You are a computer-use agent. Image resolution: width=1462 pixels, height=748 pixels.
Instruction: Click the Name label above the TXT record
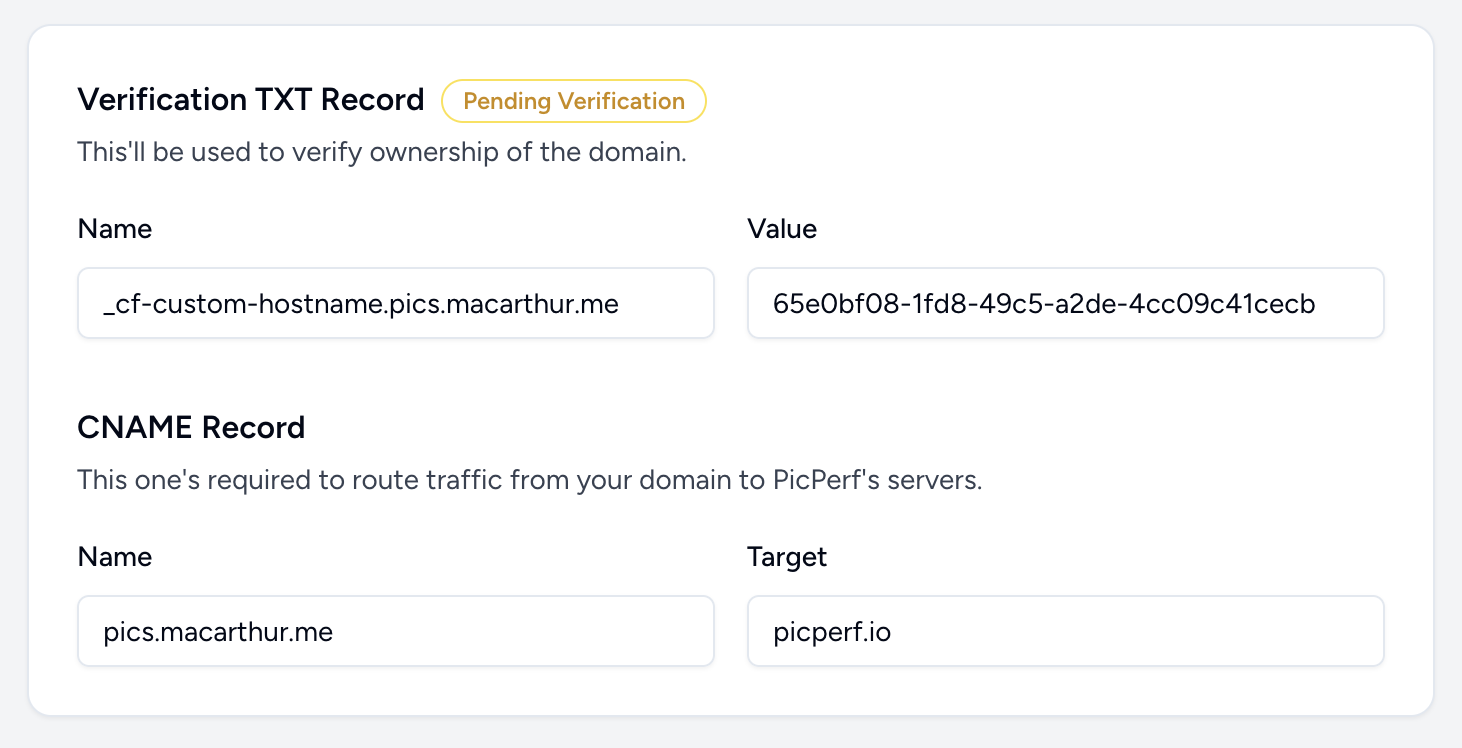115,229
